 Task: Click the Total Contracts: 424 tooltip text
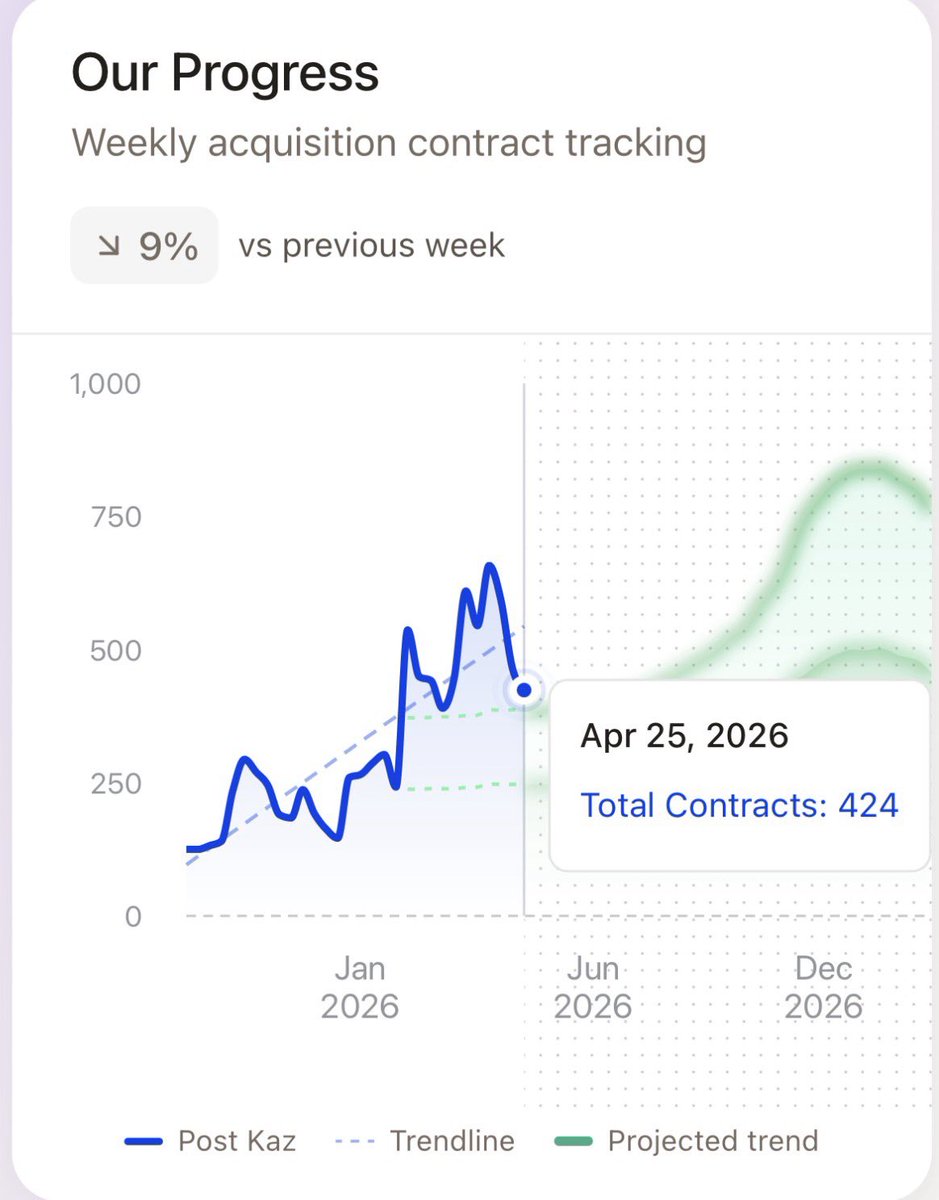740,804
